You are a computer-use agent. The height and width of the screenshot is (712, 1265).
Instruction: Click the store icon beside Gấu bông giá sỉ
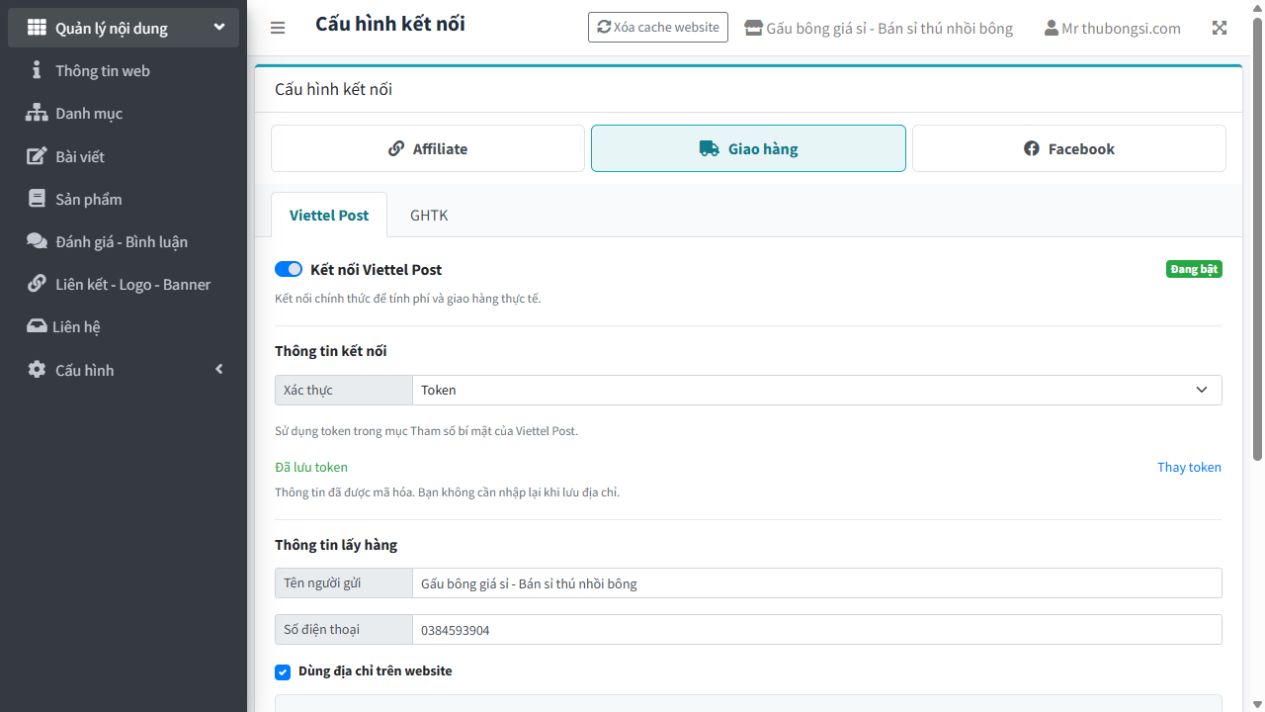(x=754, y=28)
